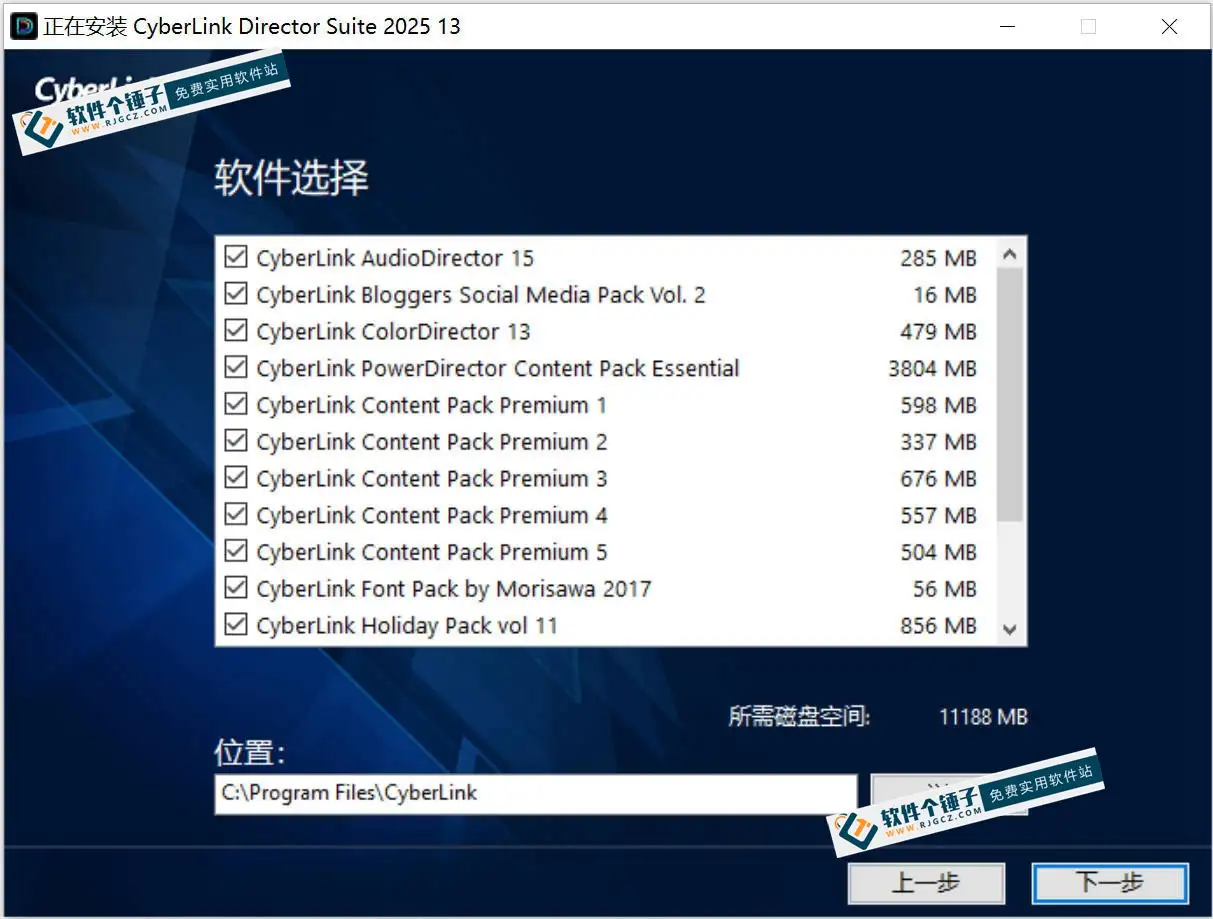Uncheck CyberLink AudioDirector 15
This screenshot has height=919, width=1213.
pos(236,256)
